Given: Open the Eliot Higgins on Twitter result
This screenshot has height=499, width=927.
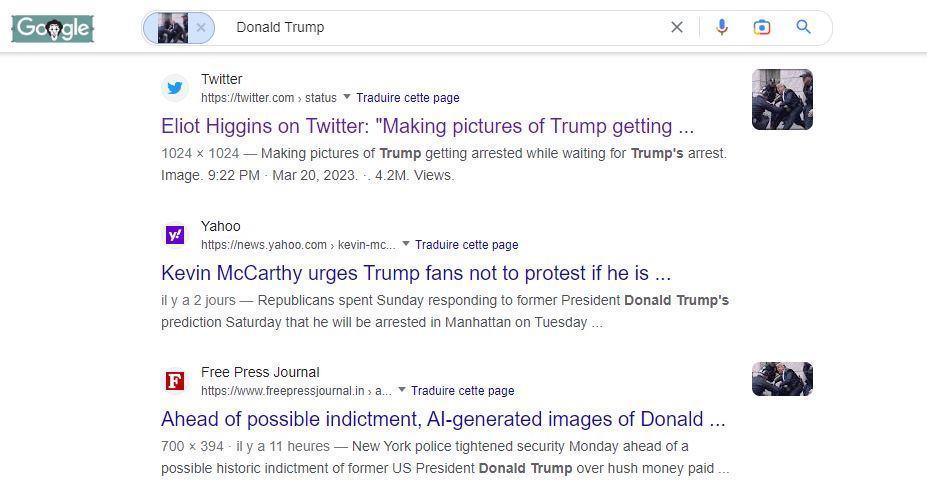Looking at the screenshot, I should [x=427, y=127].
